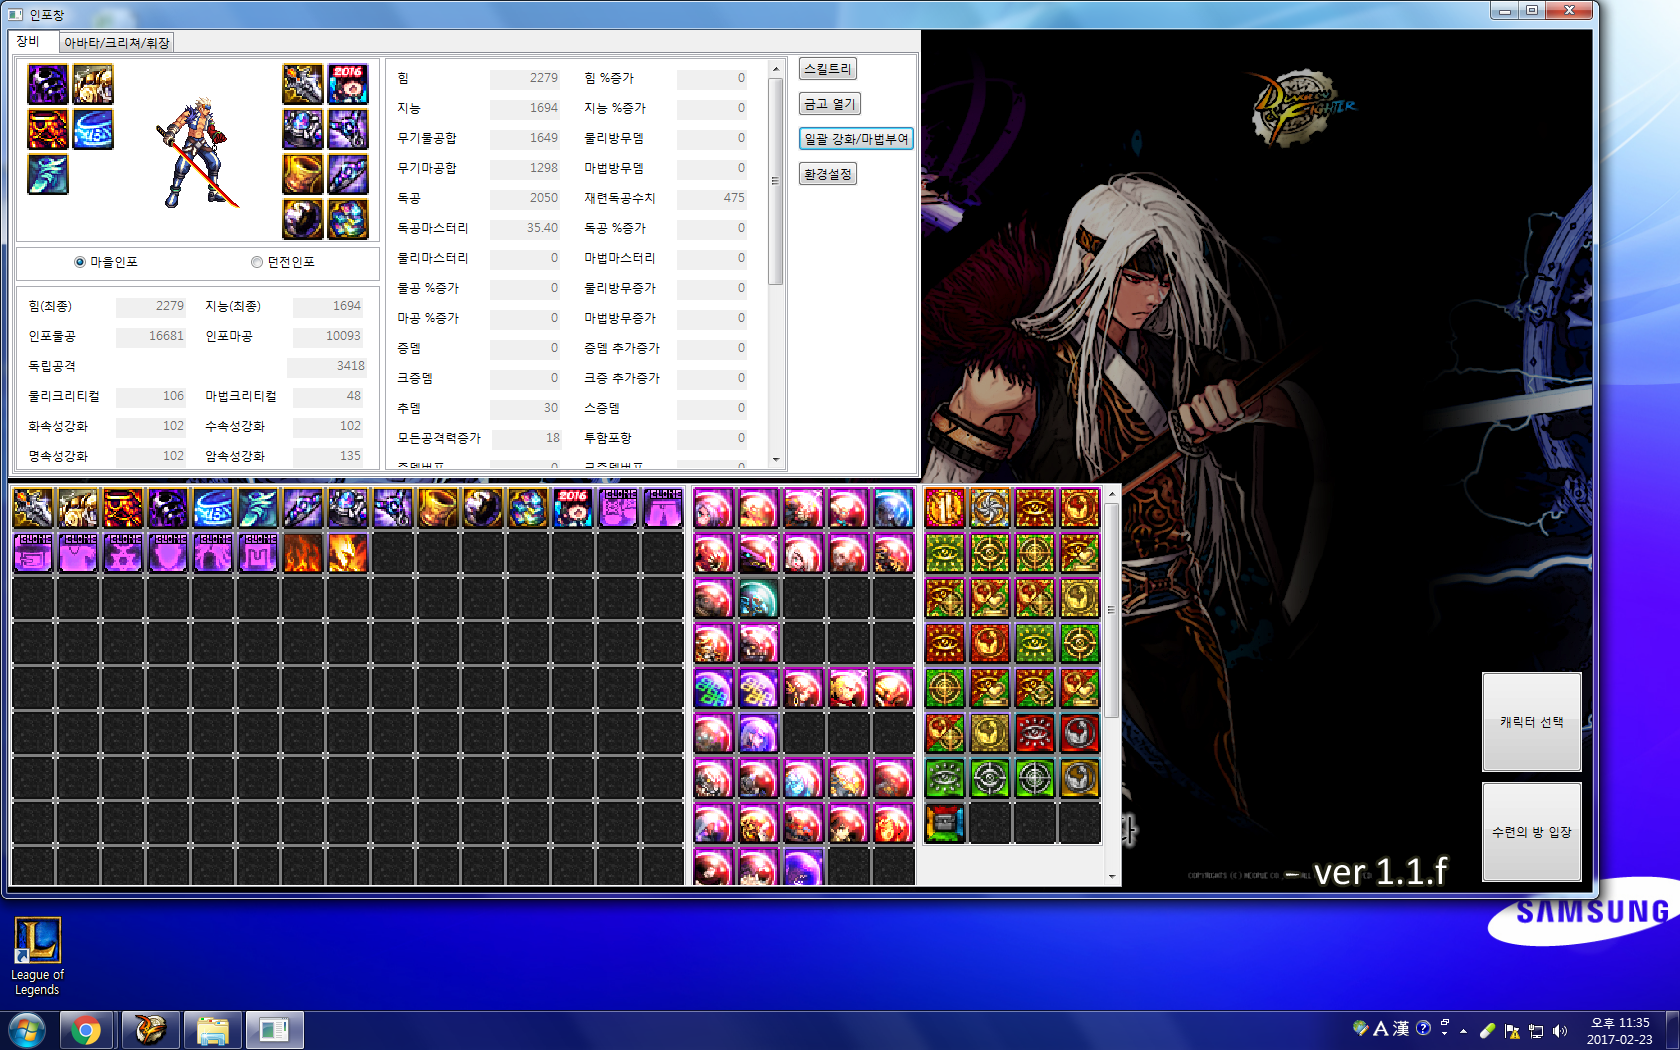This screenshot has height=1050, width=1680.
Task: Click the 모든공격력증가 value 18
Action: (x=525, y=438)
